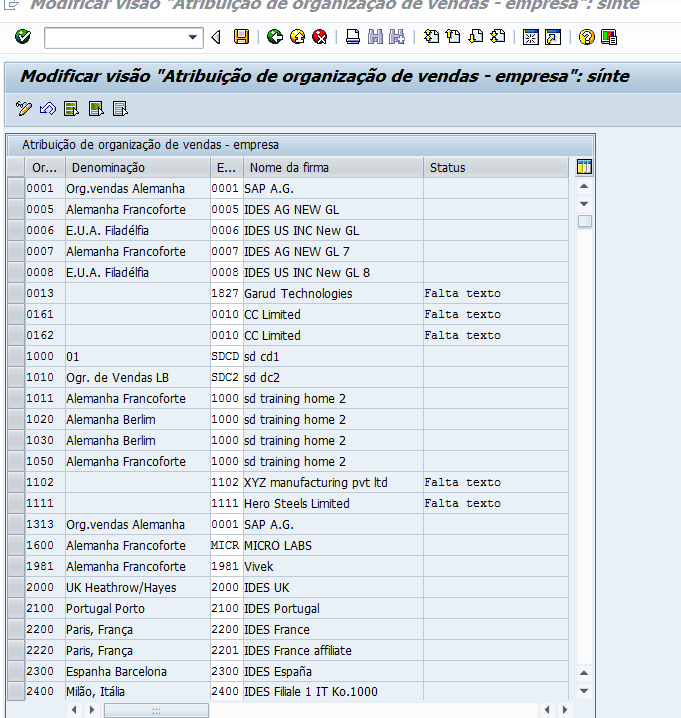Click the top vertical scroll down arrow
Image resolution: width=681 pixels, height=718 pixels.
(x=584, y=204)
